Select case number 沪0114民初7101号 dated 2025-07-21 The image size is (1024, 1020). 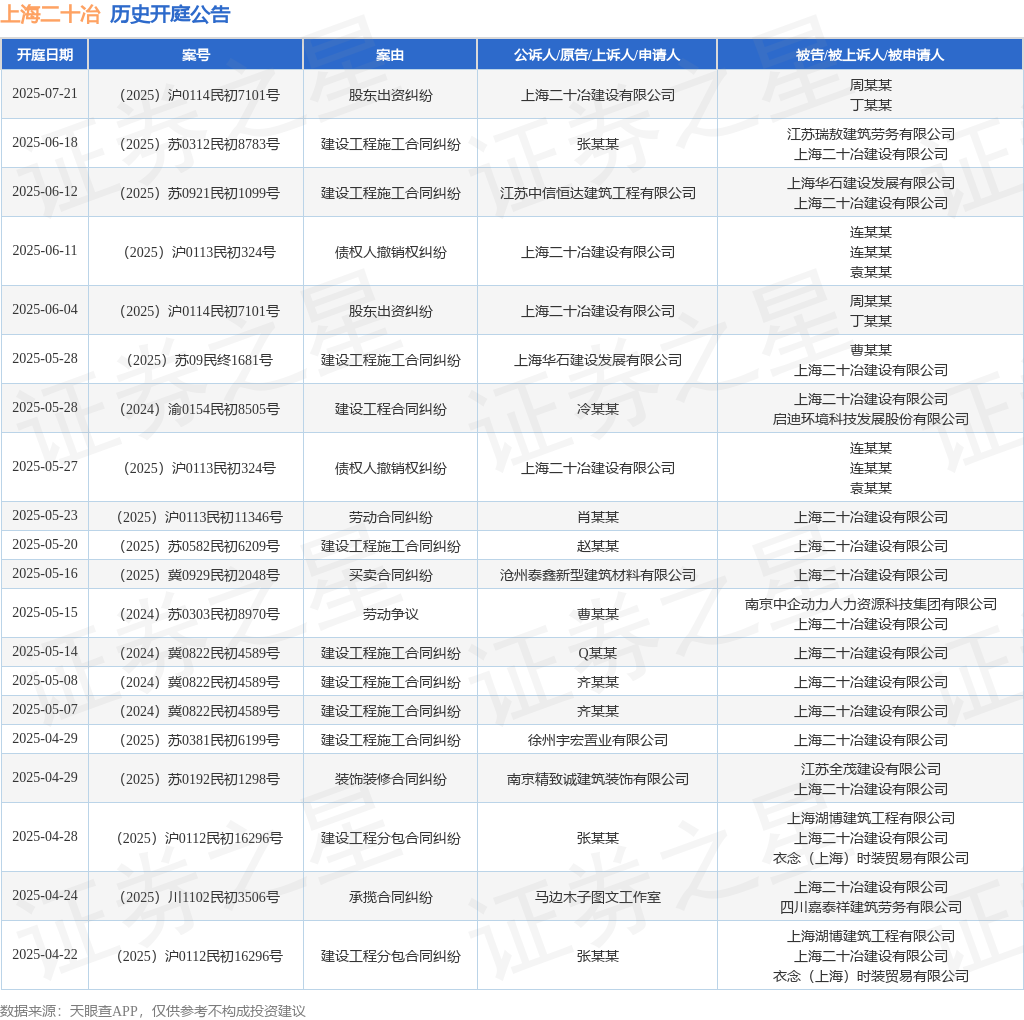199,95
